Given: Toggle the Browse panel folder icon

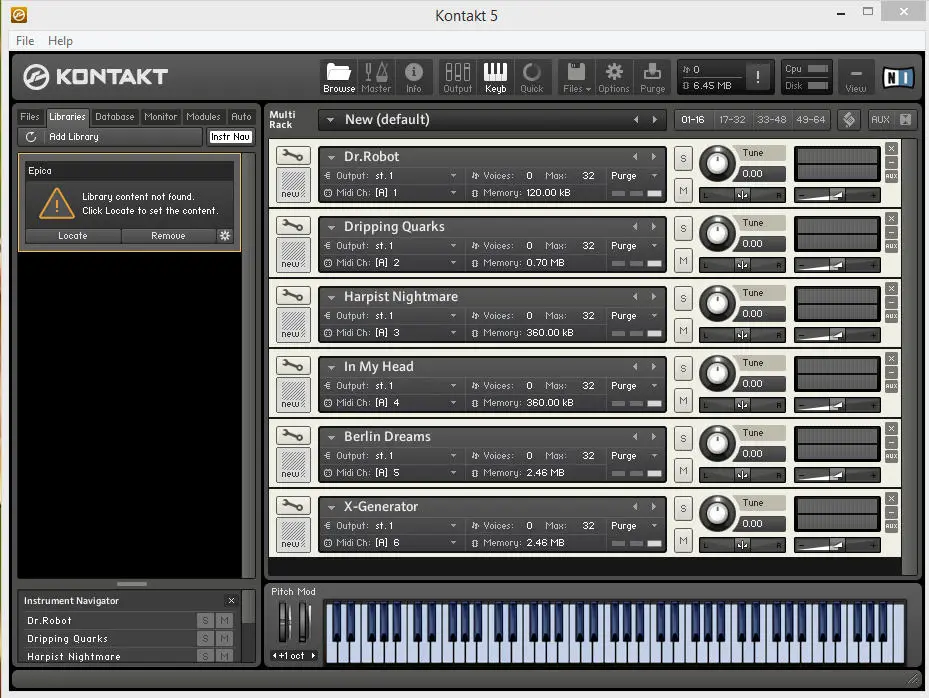Looking at the screenshot, I should 339,78.
